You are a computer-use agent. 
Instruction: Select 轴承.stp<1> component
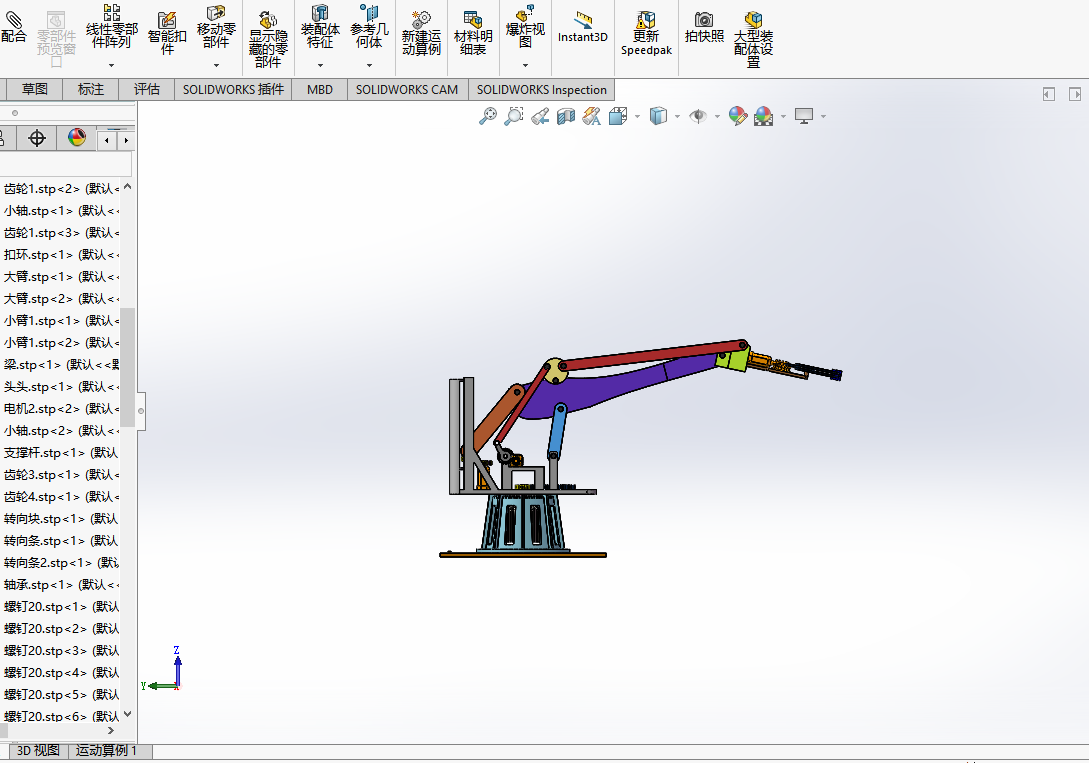coord(61,585)
